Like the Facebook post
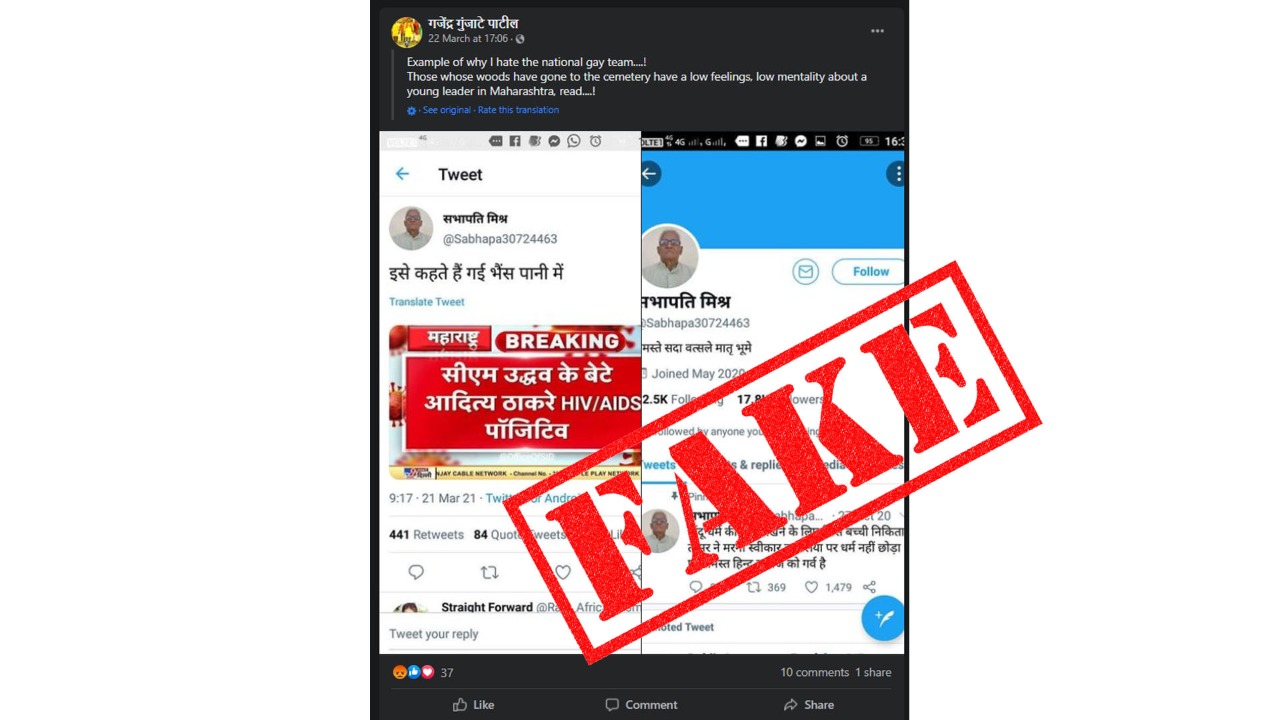 click(473, 705)
